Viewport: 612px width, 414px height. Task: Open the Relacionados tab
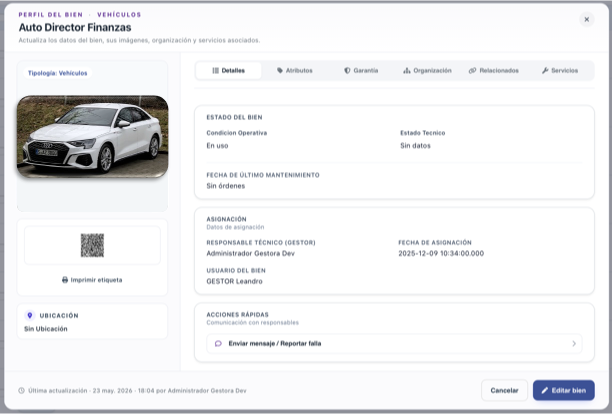pyautogui.click(x=494, y=71)
